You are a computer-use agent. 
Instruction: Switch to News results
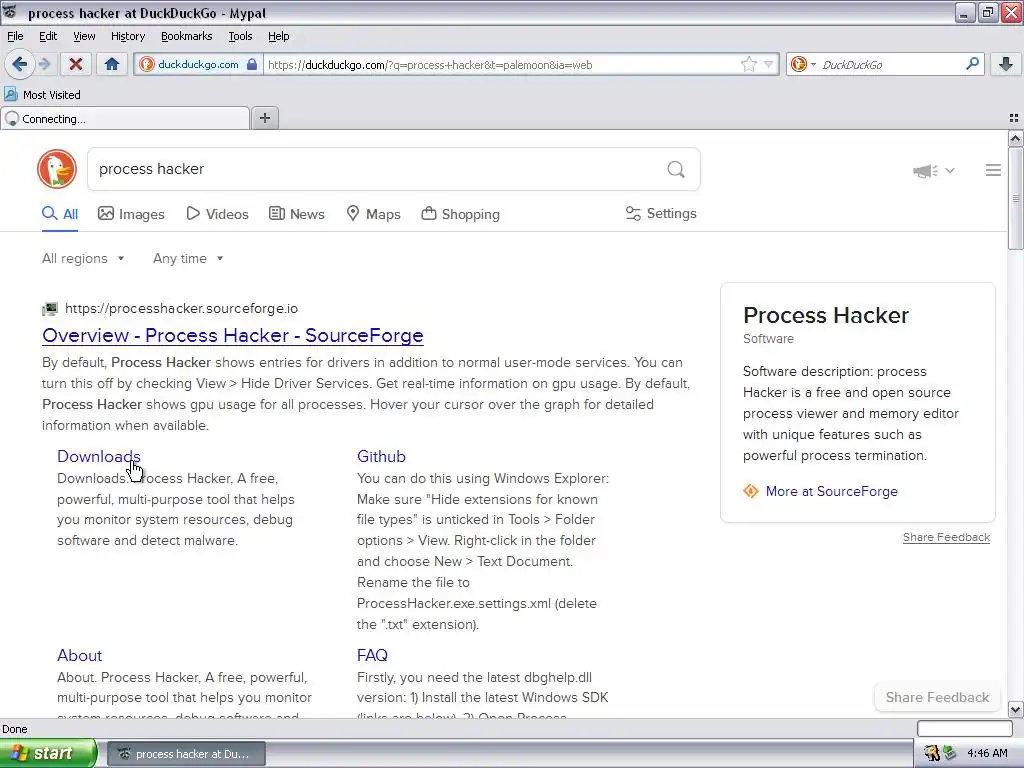pyautogui.click(x=296, y=214)
